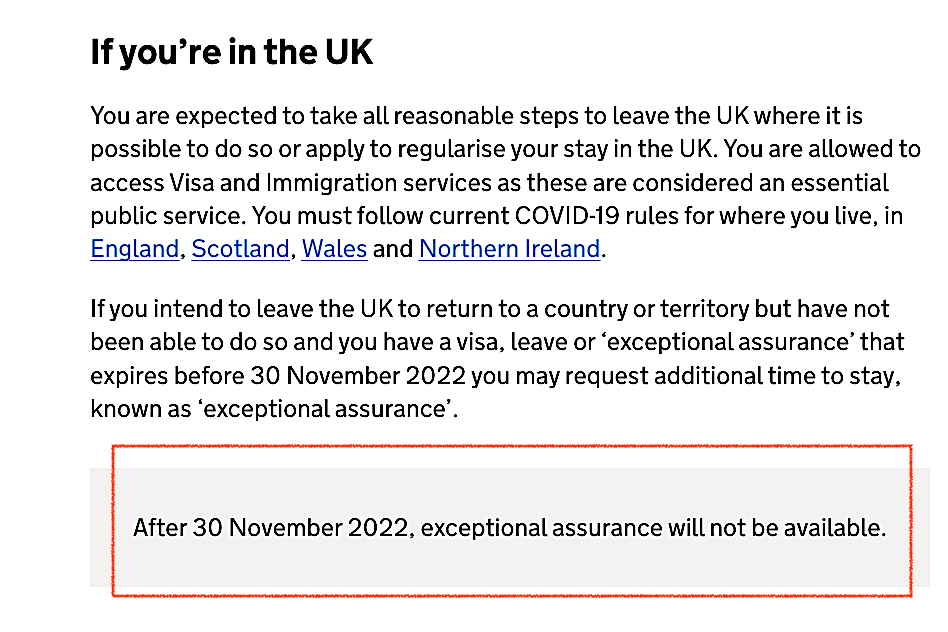This screenshot has width=948, height=632.
Task: Click "After 30 November 2022" in the grey notice
Action: point(271,528)
